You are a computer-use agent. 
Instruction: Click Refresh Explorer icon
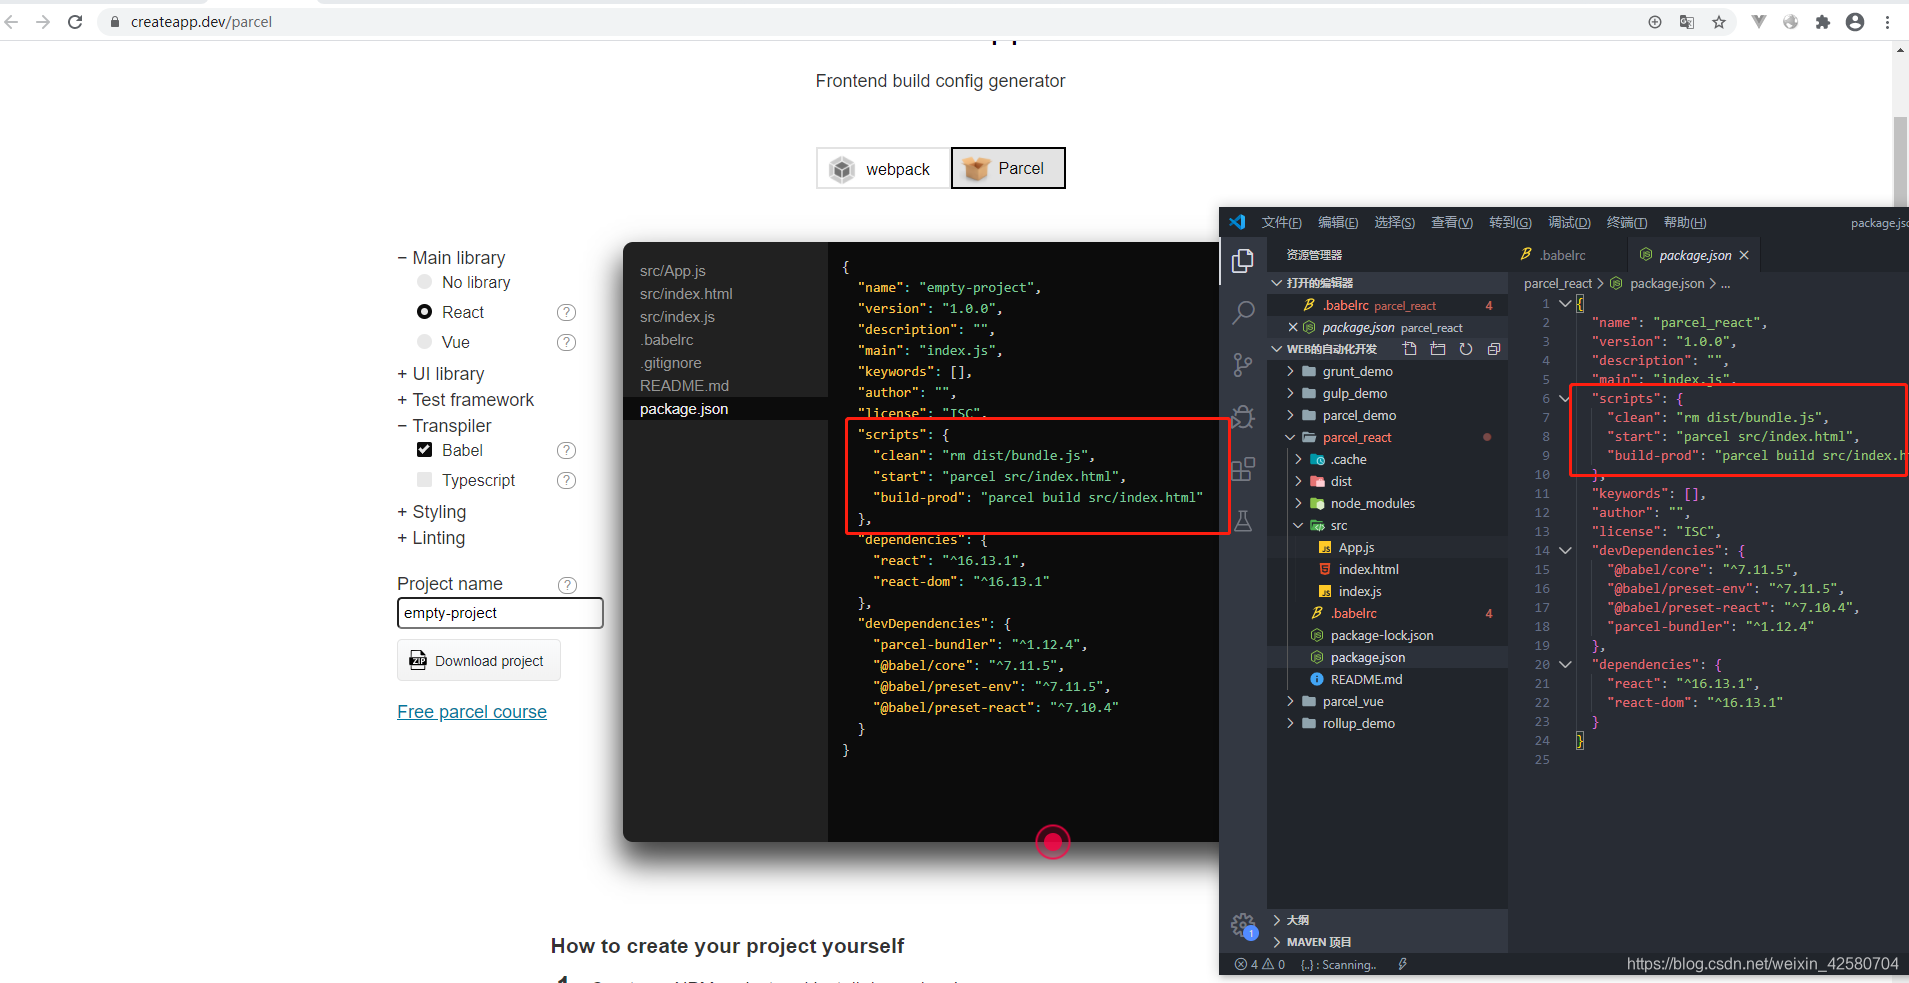(1466, 349)
